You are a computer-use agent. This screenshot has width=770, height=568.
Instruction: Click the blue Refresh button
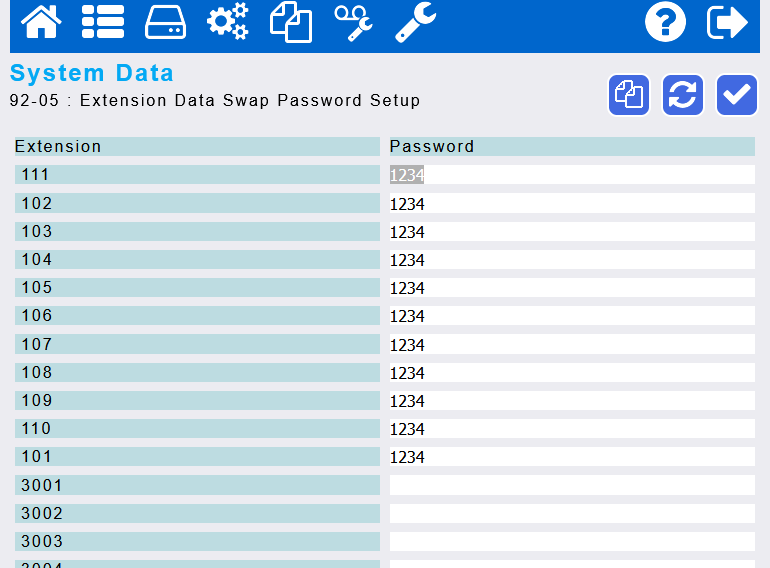tap(683, 95)
